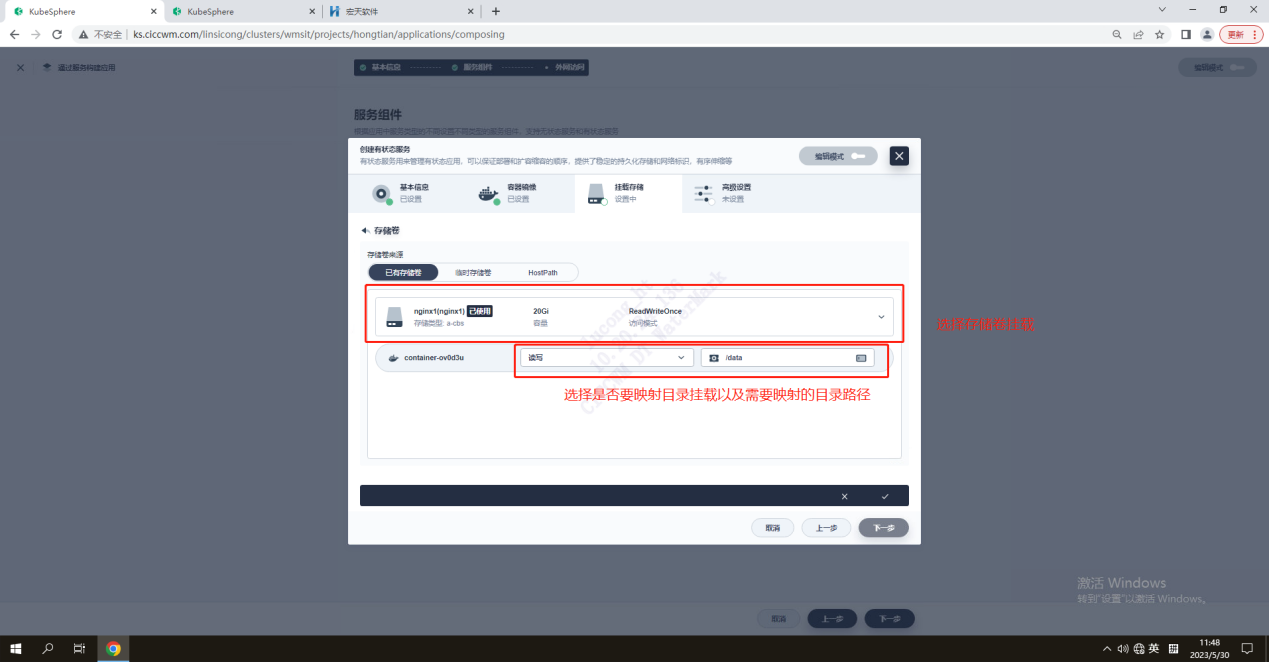Open the 基本信息 step tab
1269x662 pixels.
[403, 193]
